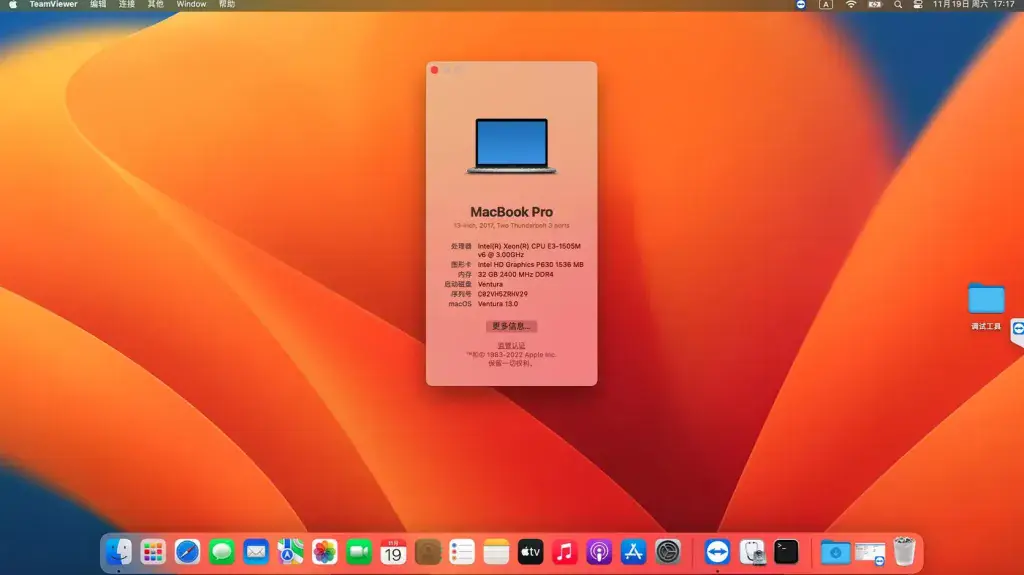Click the MacBook Pro laptop image

coord(511,146)
